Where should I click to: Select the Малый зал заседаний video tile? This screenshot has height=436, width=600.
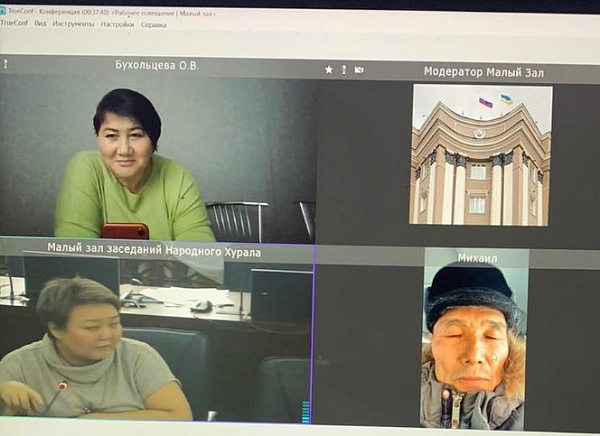[155, 340]
